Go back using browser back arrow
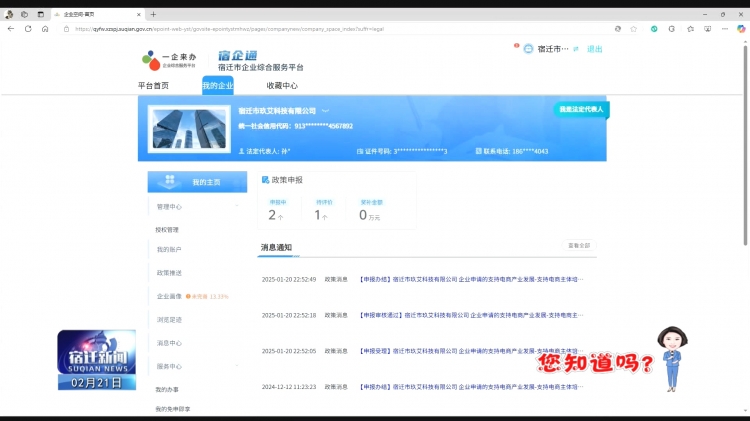Screen dimensions: 750x421 11,29
